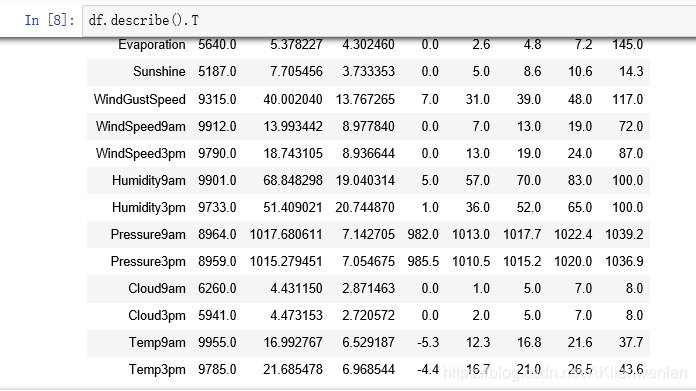
Task: Click Pressure3pm mean value 1015.279451
Action: point(286,261)
